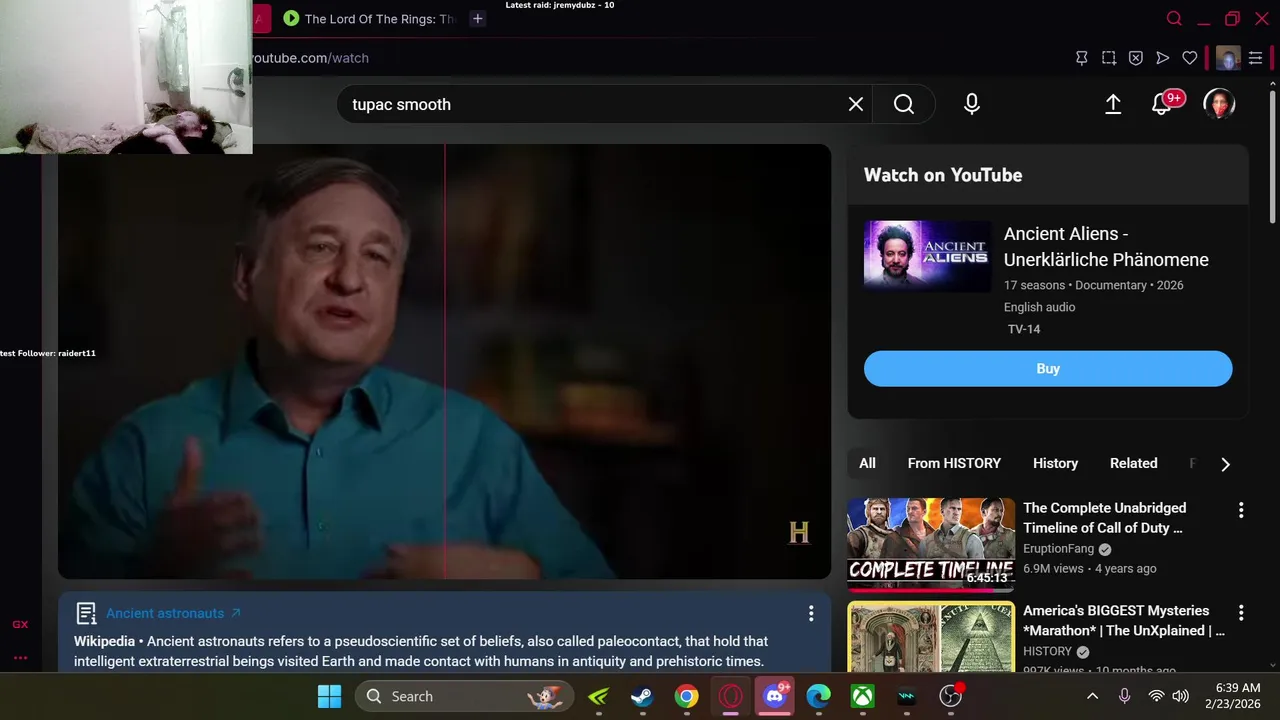Click the Opera GX taskbar icon

tap(731, 696)
